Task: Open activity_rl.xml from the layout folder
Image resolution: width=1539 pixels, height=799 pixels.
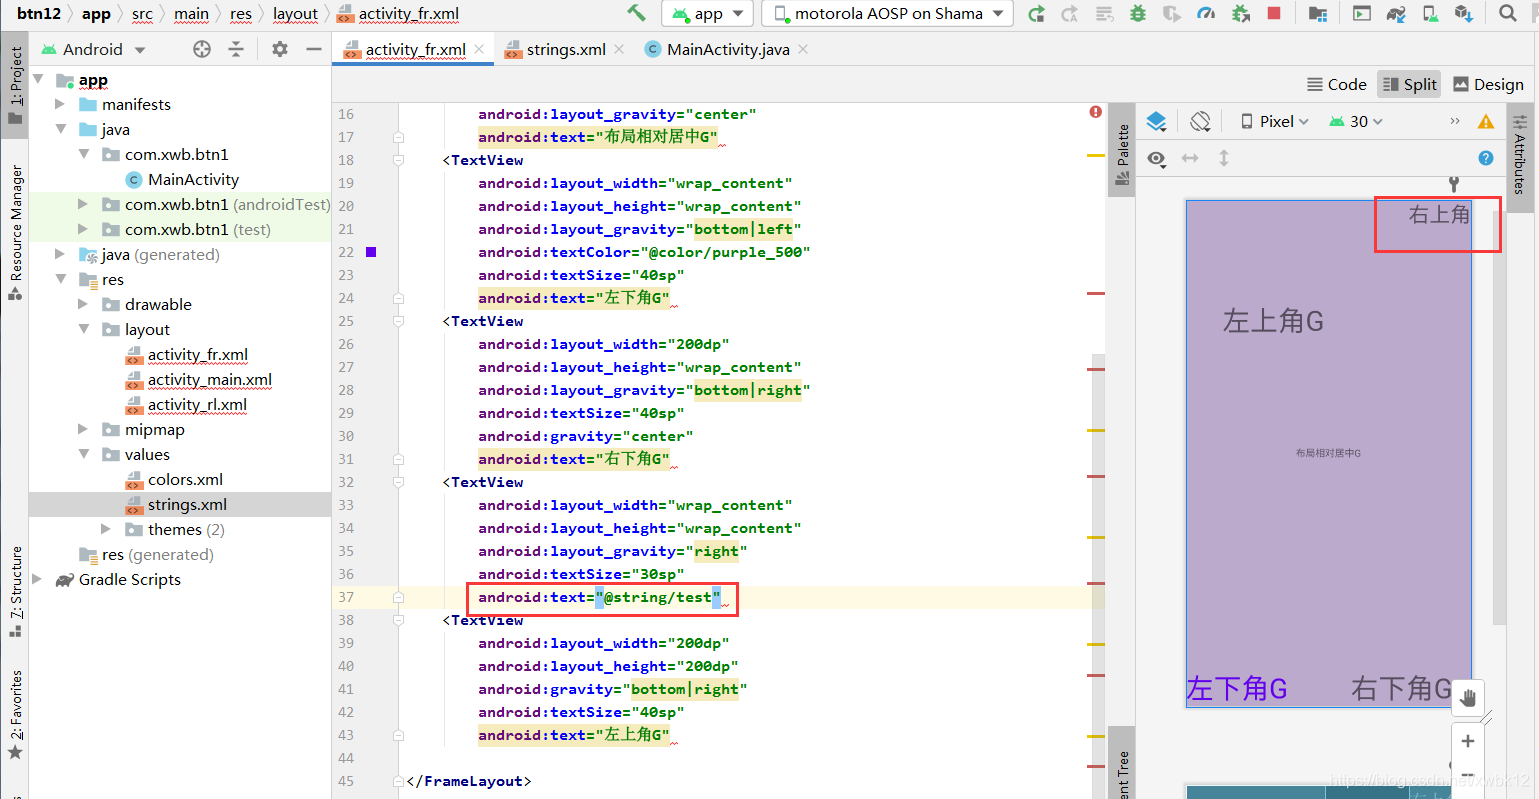Action: (198, 404)
